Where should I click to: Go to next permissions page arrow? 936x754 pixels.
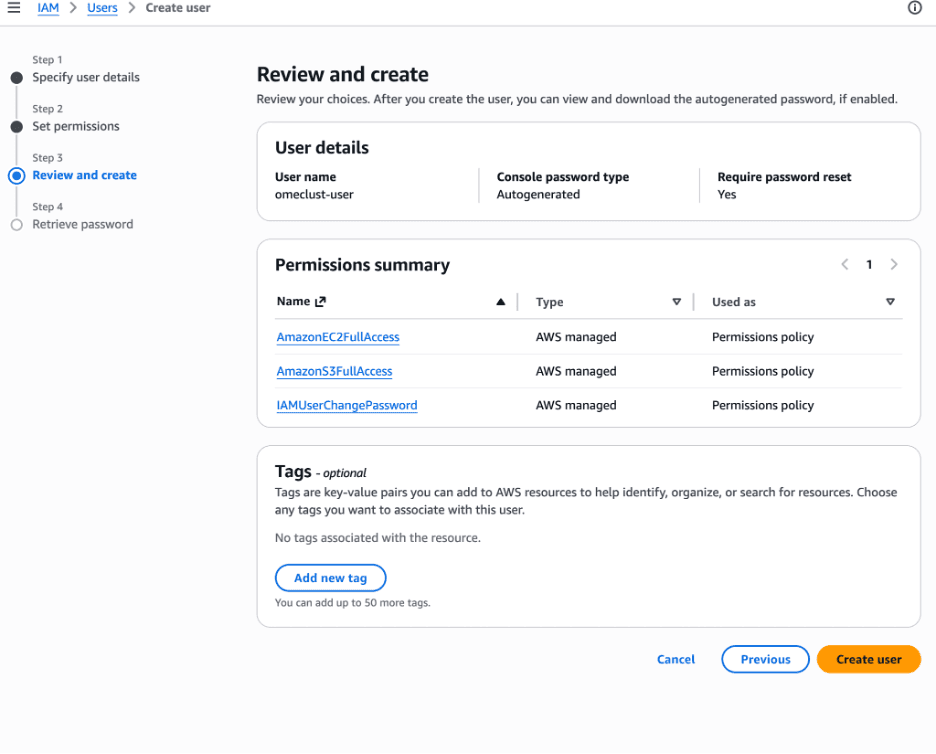pos(894,265)
